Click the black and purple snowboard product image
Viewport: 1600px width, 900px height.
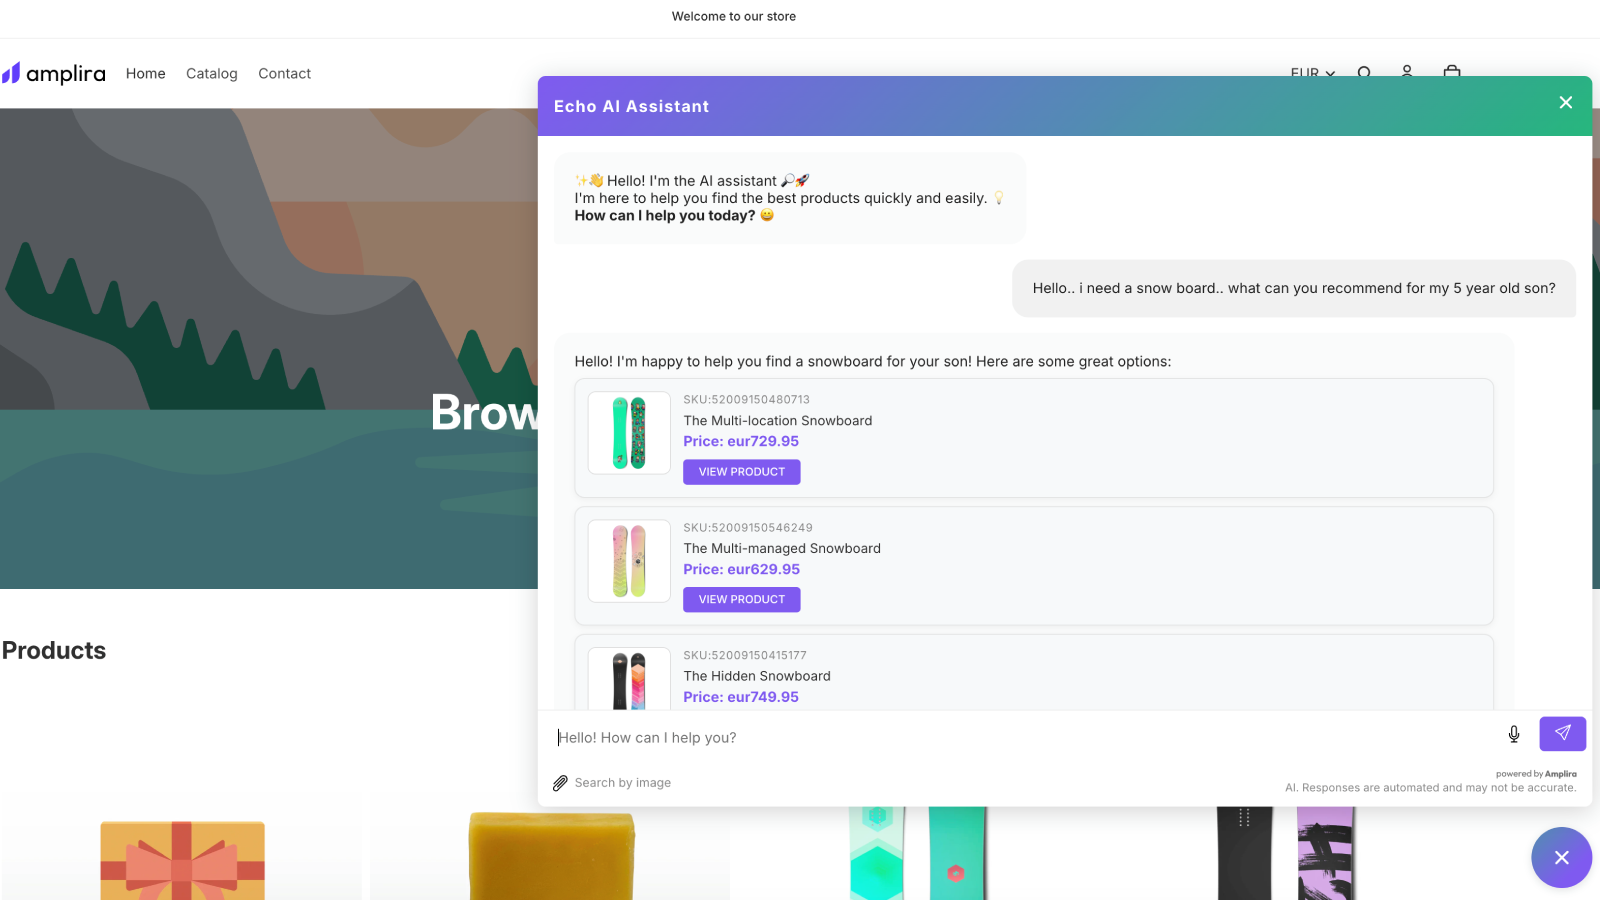[x=1285, y=853]
